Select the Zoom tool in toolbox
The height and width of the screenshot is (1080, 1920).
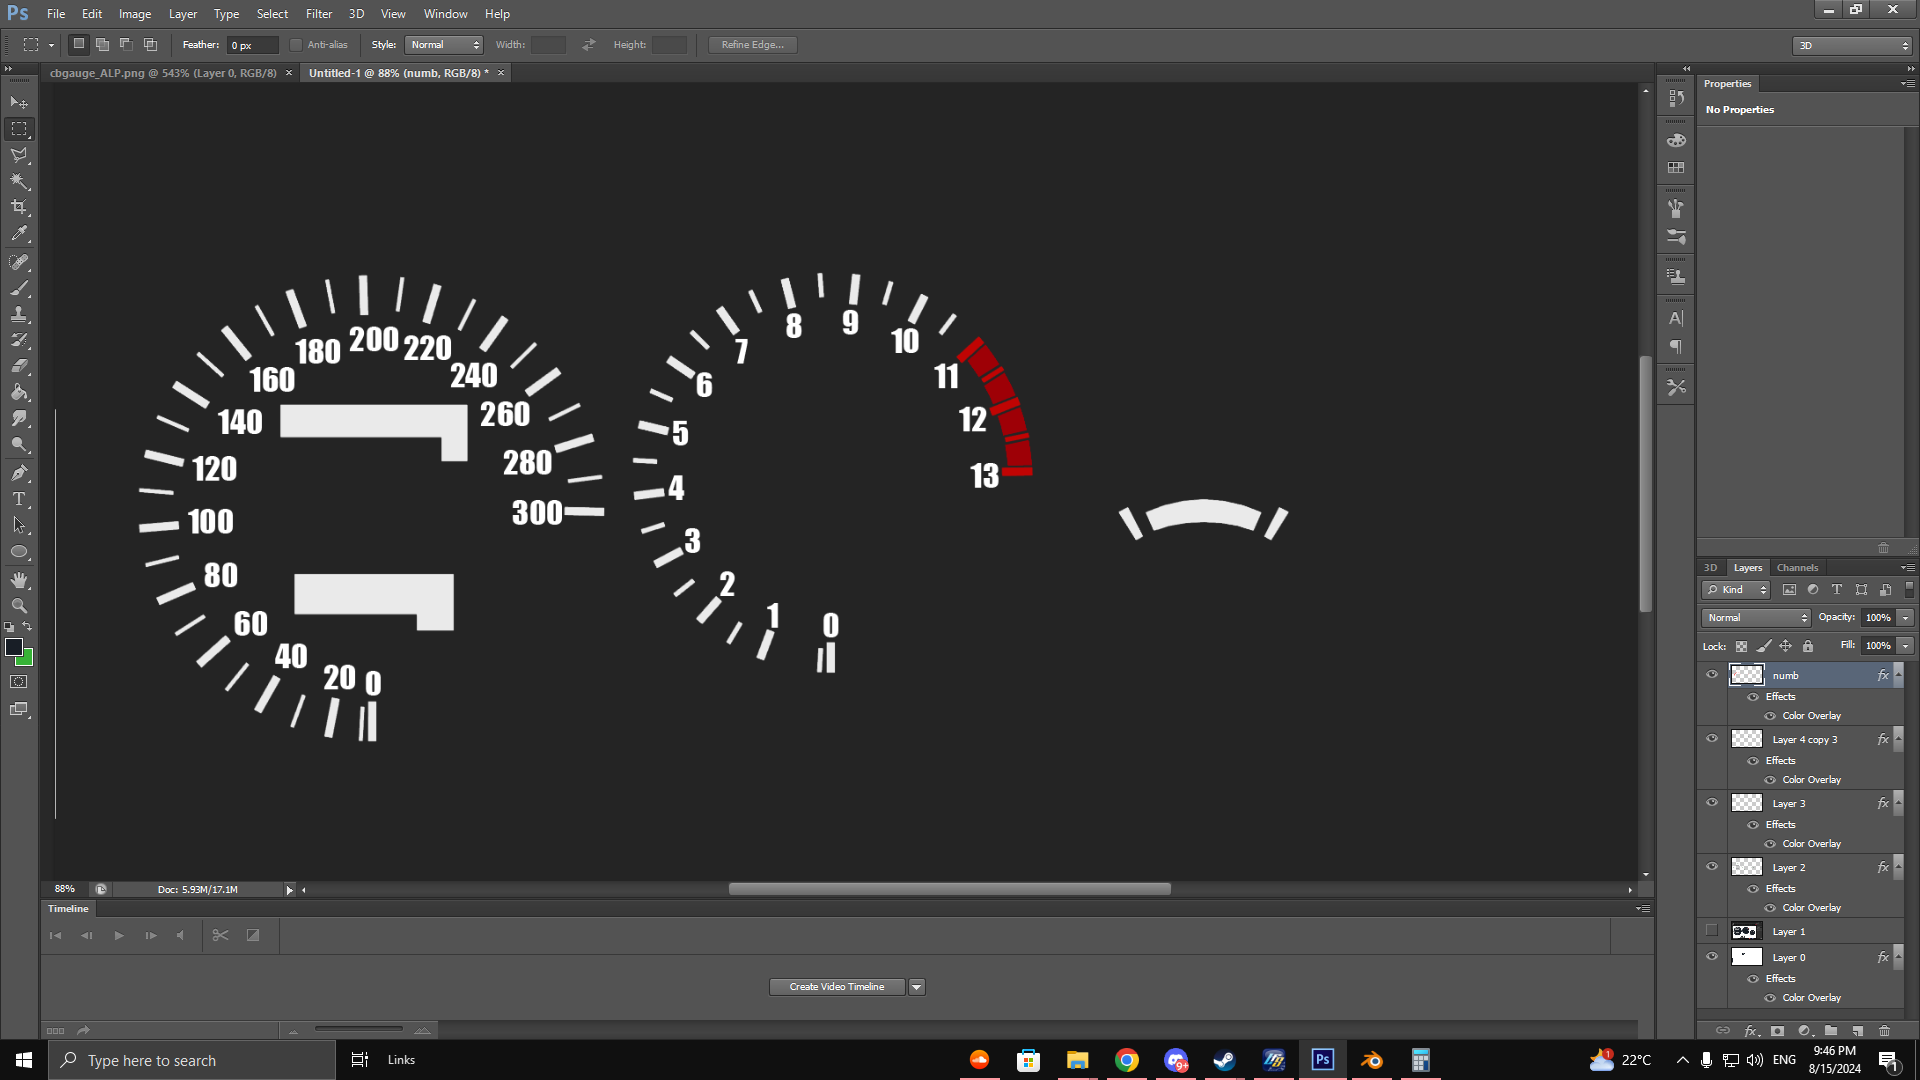coord(19,606)
